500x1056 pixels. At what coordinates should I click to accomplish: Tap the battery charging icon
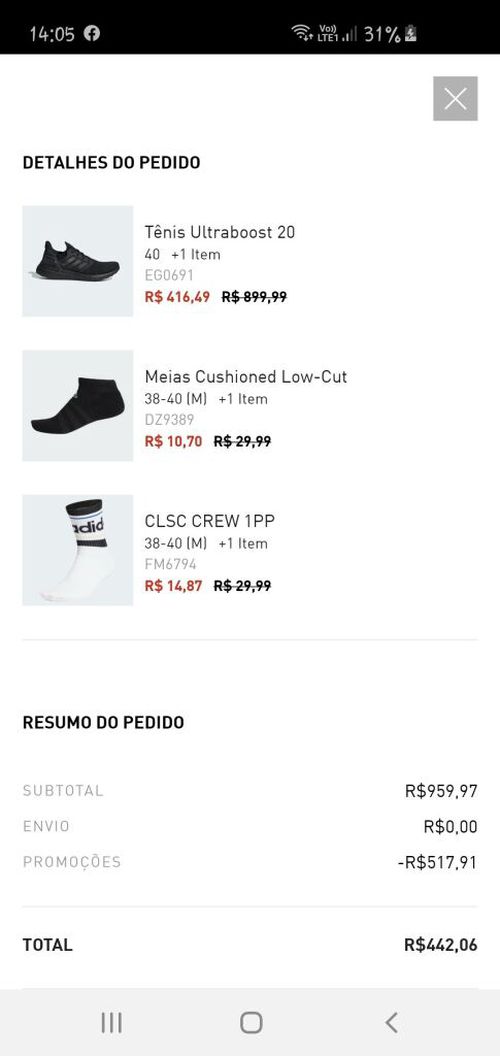[x=410, y=33]
